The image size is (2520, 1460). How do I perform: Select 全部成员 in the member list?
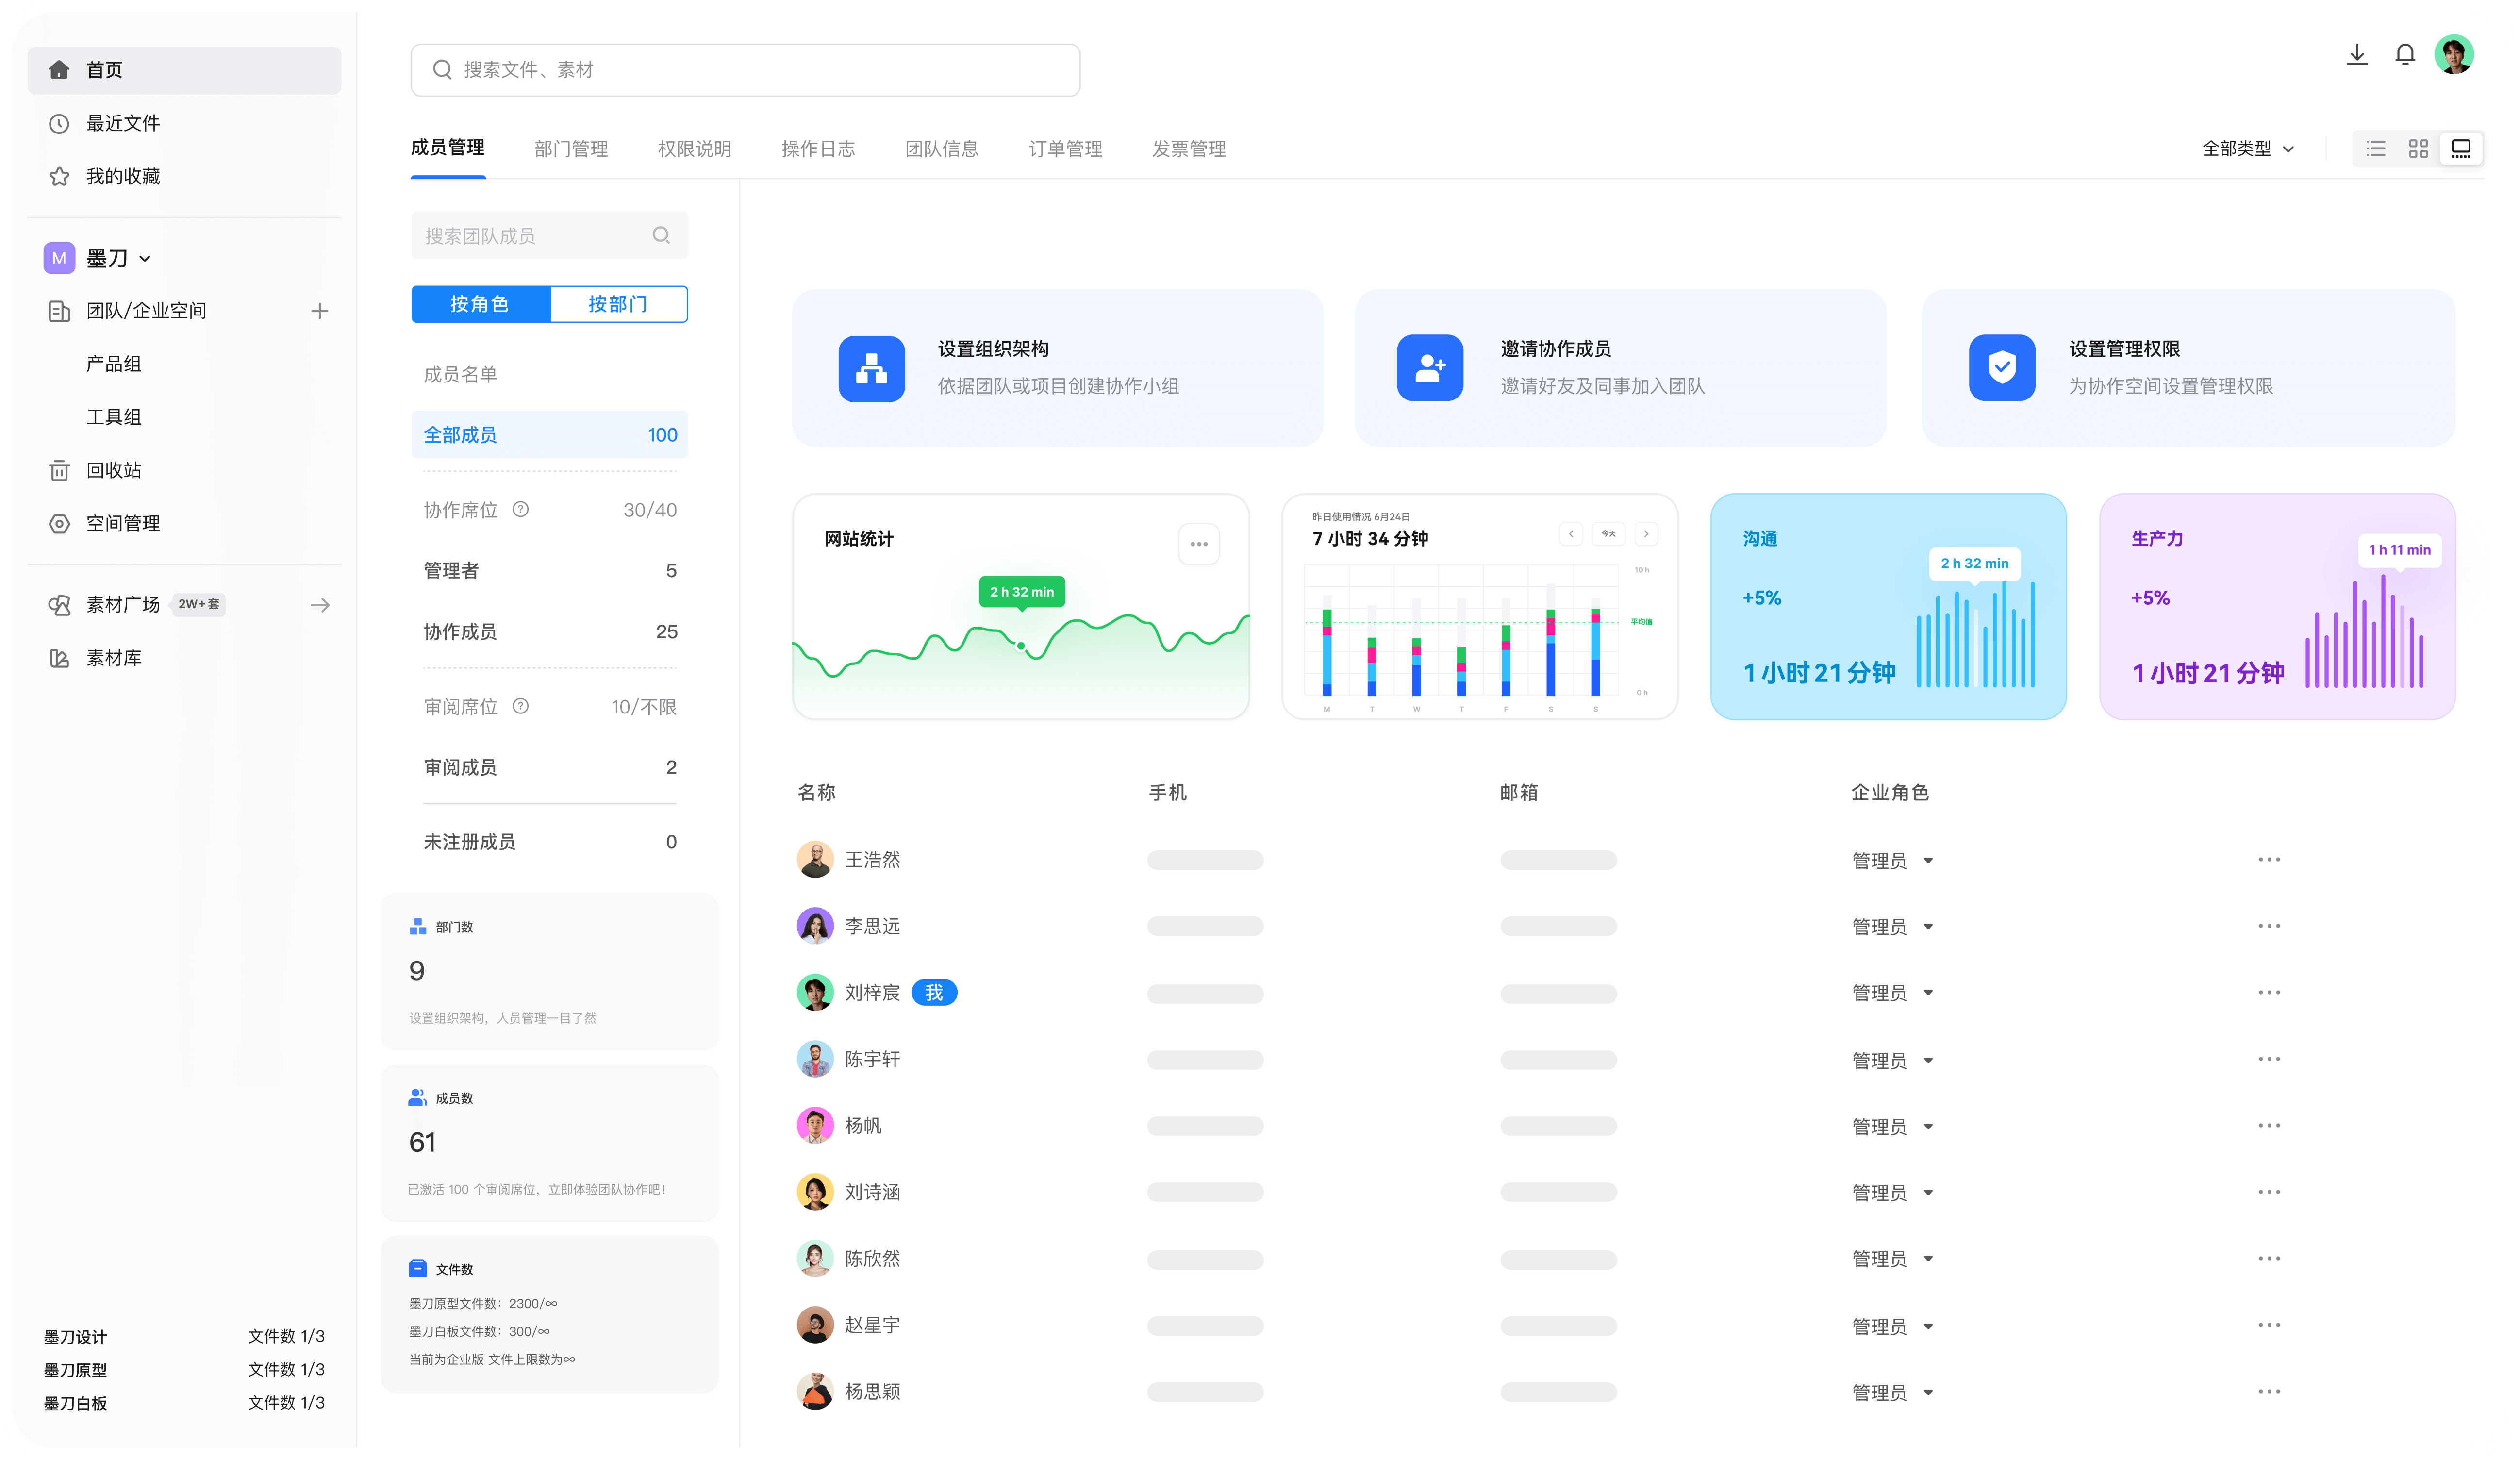click(x=549, y=435)
